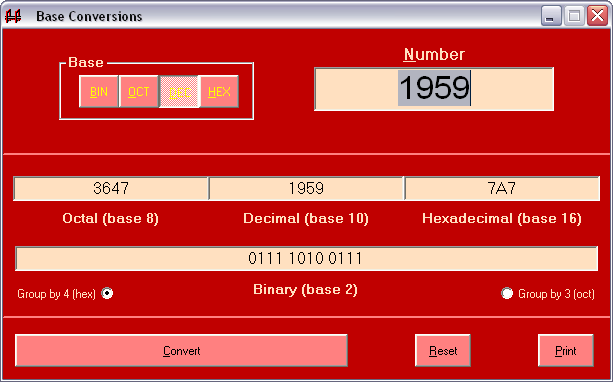Click the Number label above the input
The height and width of the screenshot is (382, 613).
[434, 54]
